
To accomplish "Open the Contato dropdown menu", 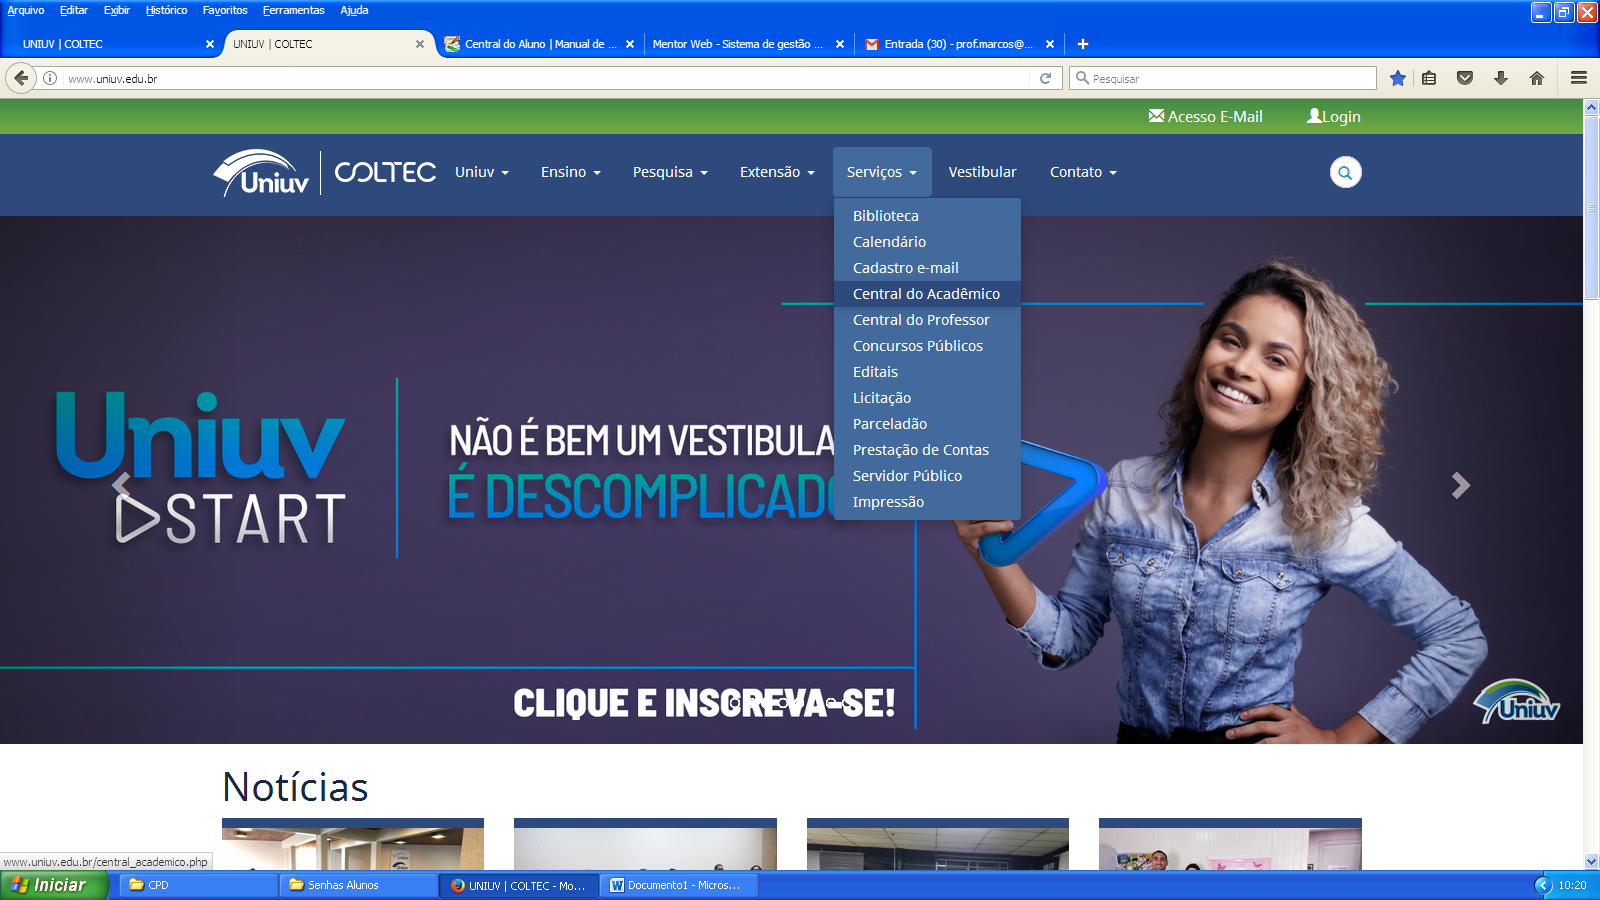I will pyautogui.click(x=1082, y=172).
